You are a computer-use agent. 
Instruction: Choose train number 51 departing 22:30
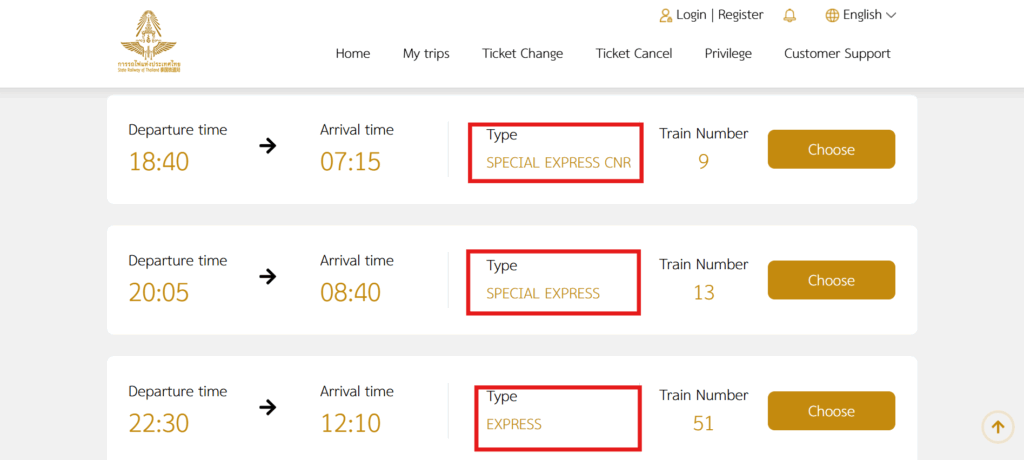point(831,411)
